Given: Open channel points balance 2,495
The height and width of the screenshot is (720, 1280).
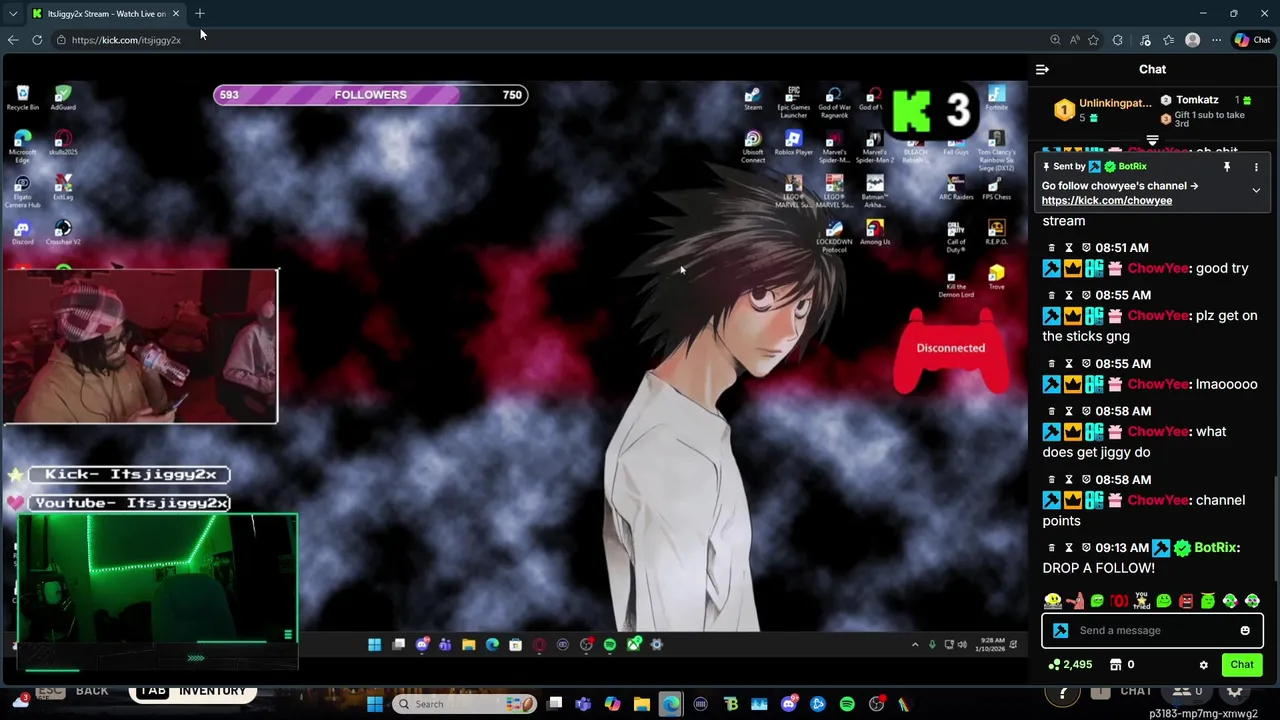Looking at the screenshot, I should (x=1070, y=665).
